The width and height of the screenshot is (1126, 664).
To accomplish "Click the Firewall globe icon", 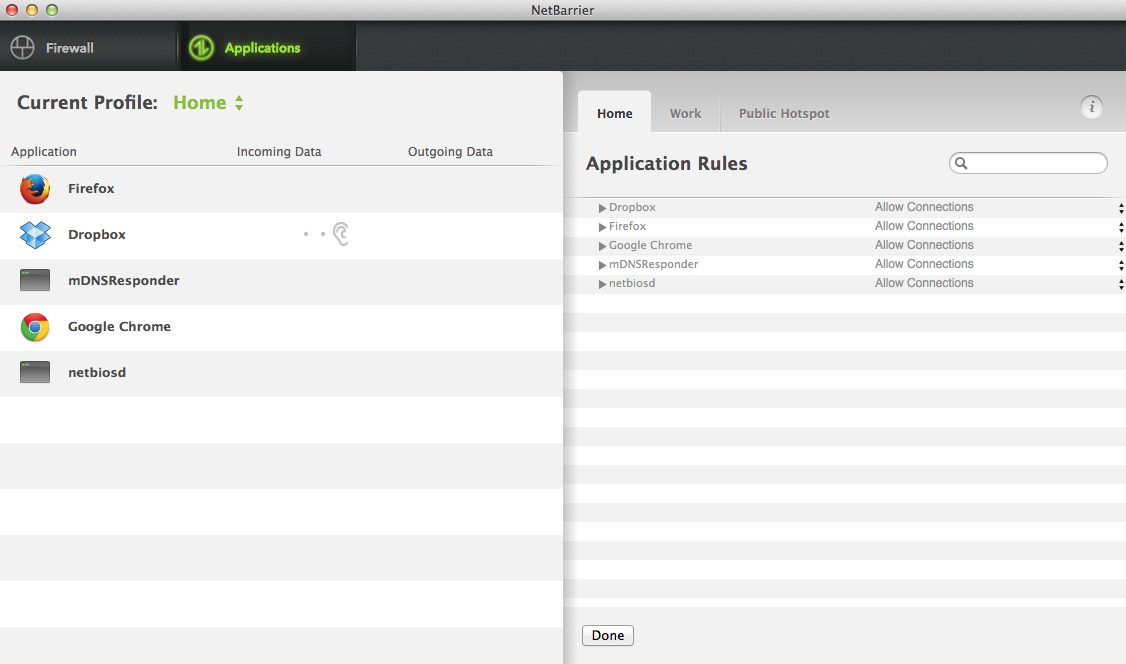I will click(x=22, y=47).
